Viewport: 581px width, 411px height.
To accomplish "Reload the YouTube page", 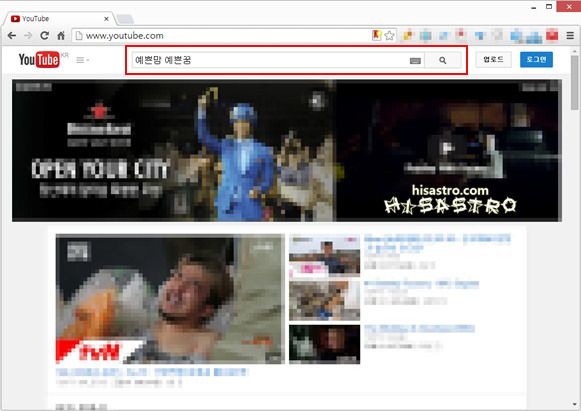I will [x=44, y=36].
